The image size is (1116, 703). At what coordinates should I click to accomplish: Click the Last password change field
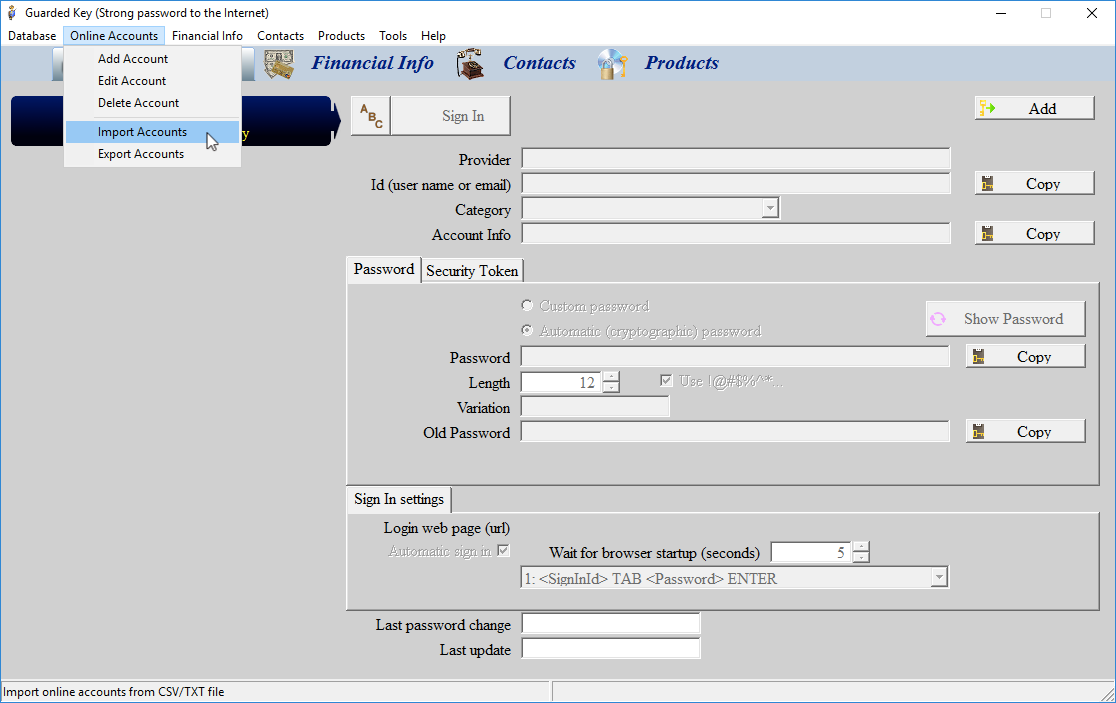[x=611, y=623]
